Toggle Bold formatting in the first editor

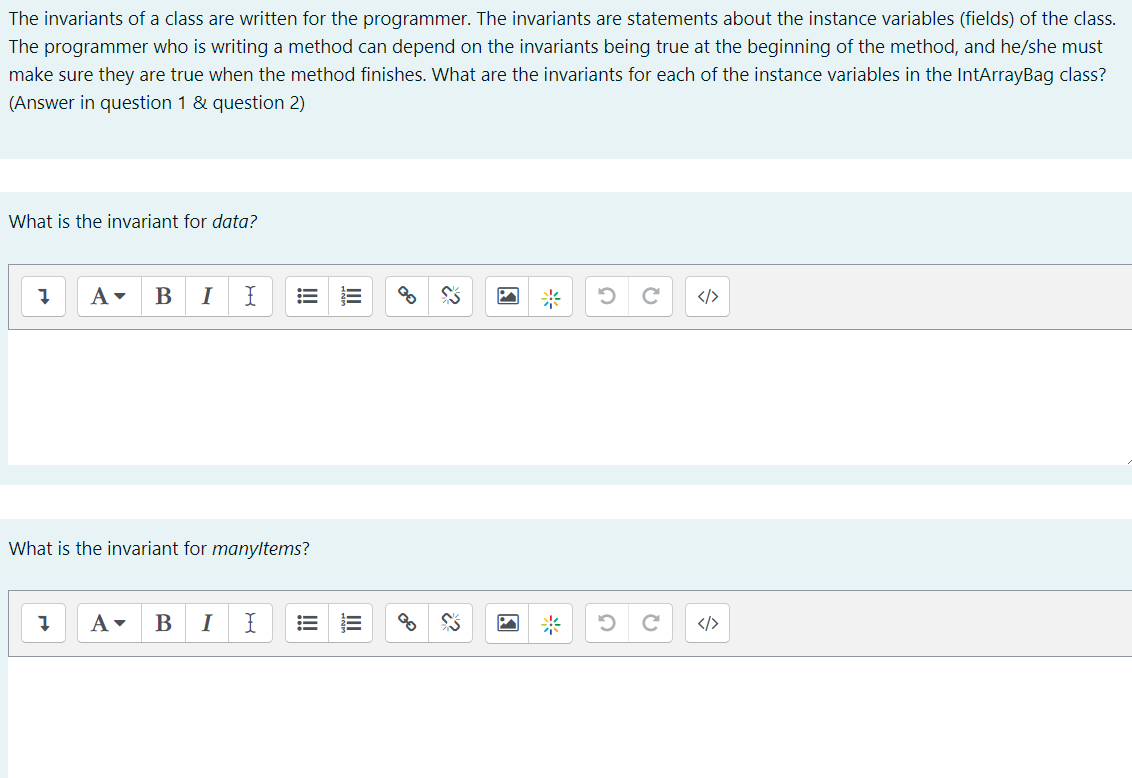pos(163,296)
